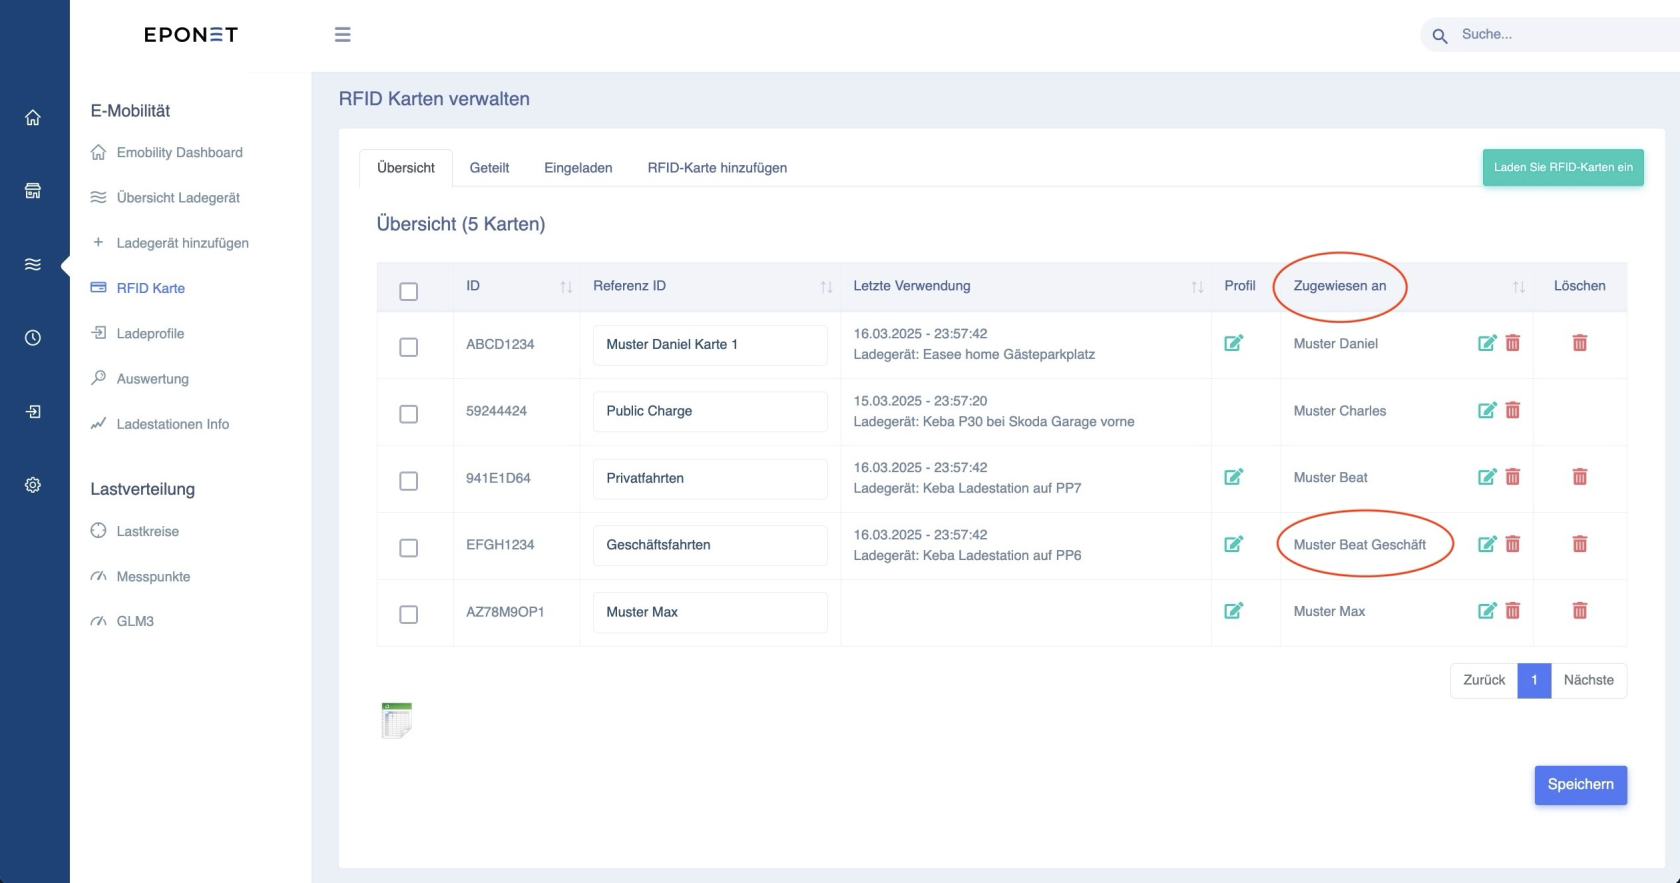Select Ladegerät hinzufügen in sidebar
The image size is (1680, 883).
(182, 243)
